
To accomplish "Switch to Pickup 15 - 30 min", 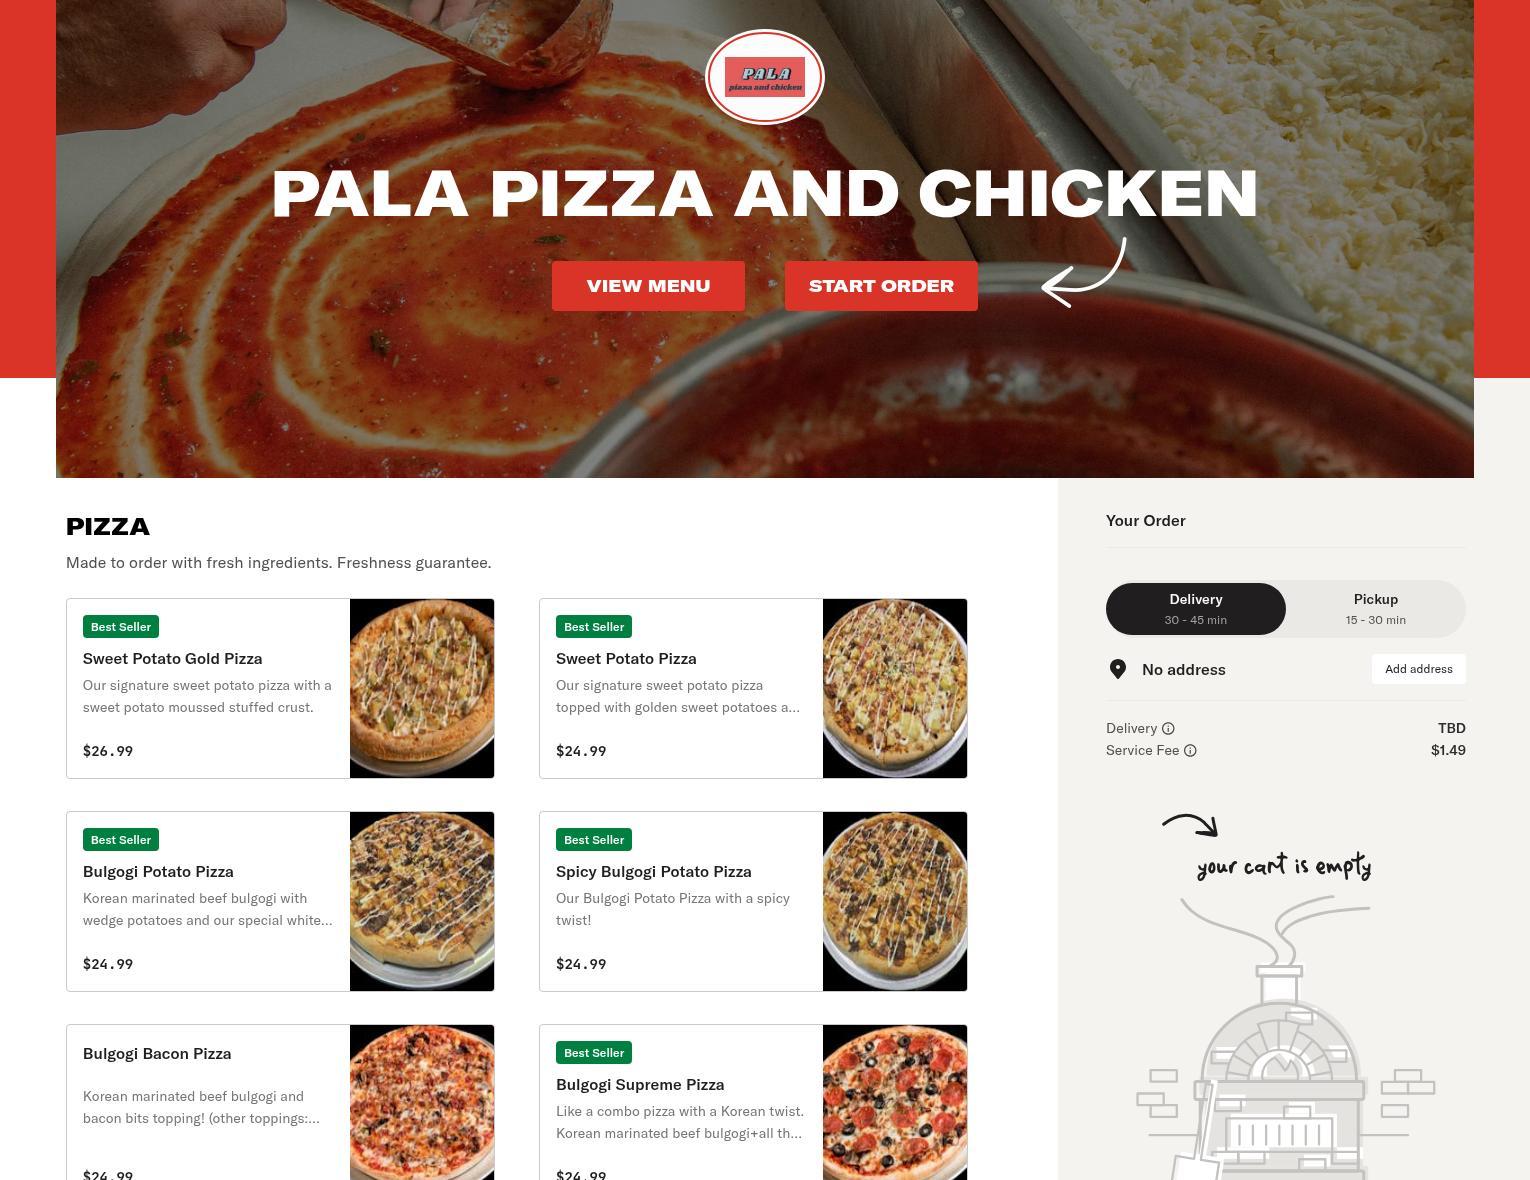I will [1376, 608].
